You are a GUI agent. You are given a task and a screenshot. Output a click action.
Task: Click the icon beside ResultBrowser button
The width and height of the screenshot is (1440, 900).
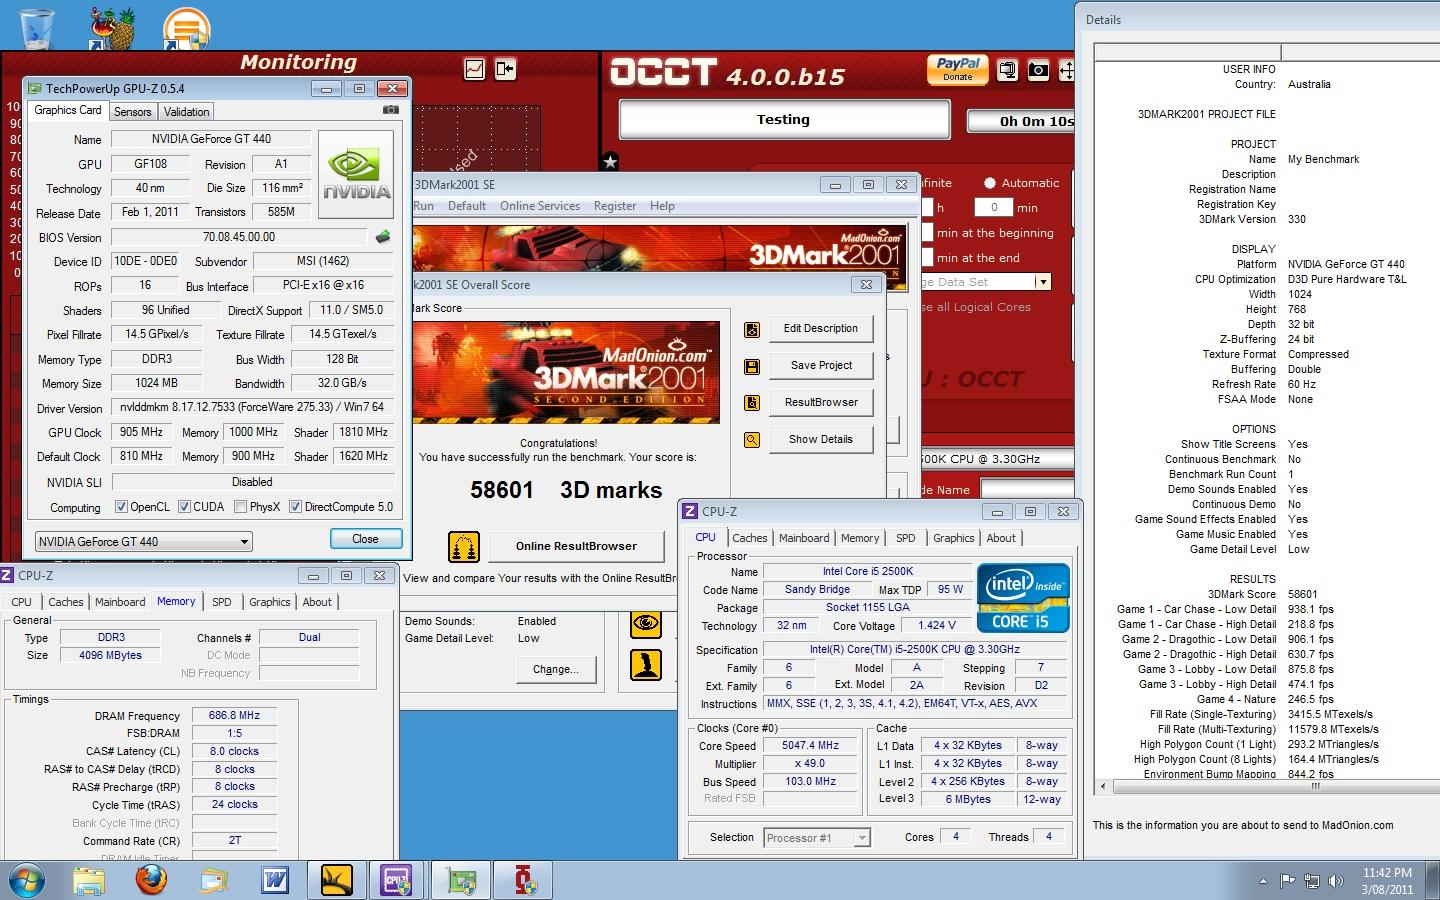pos(752,403)
